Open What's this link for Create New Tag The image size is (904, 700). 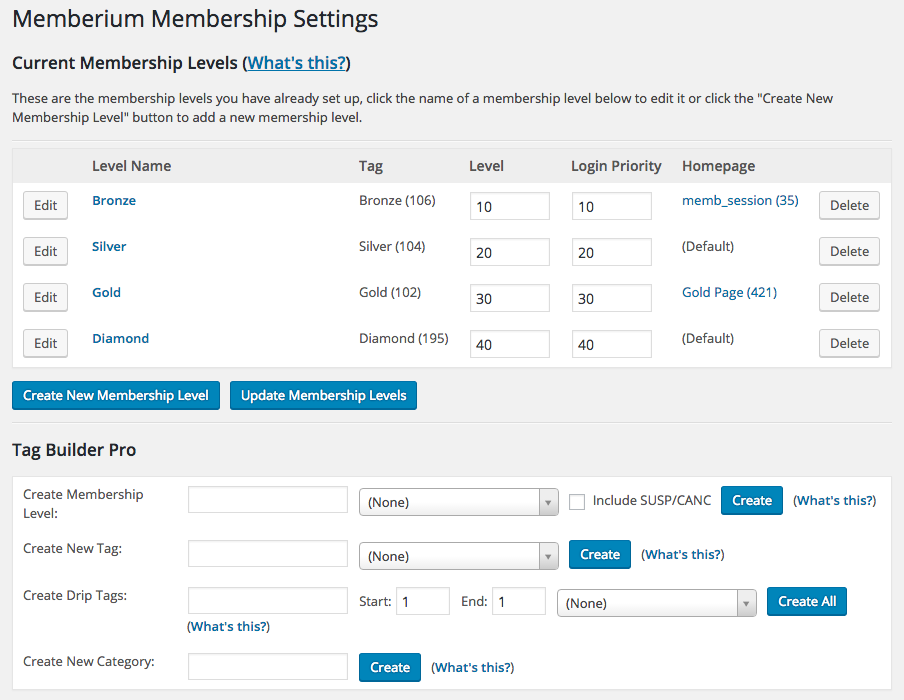683,555
